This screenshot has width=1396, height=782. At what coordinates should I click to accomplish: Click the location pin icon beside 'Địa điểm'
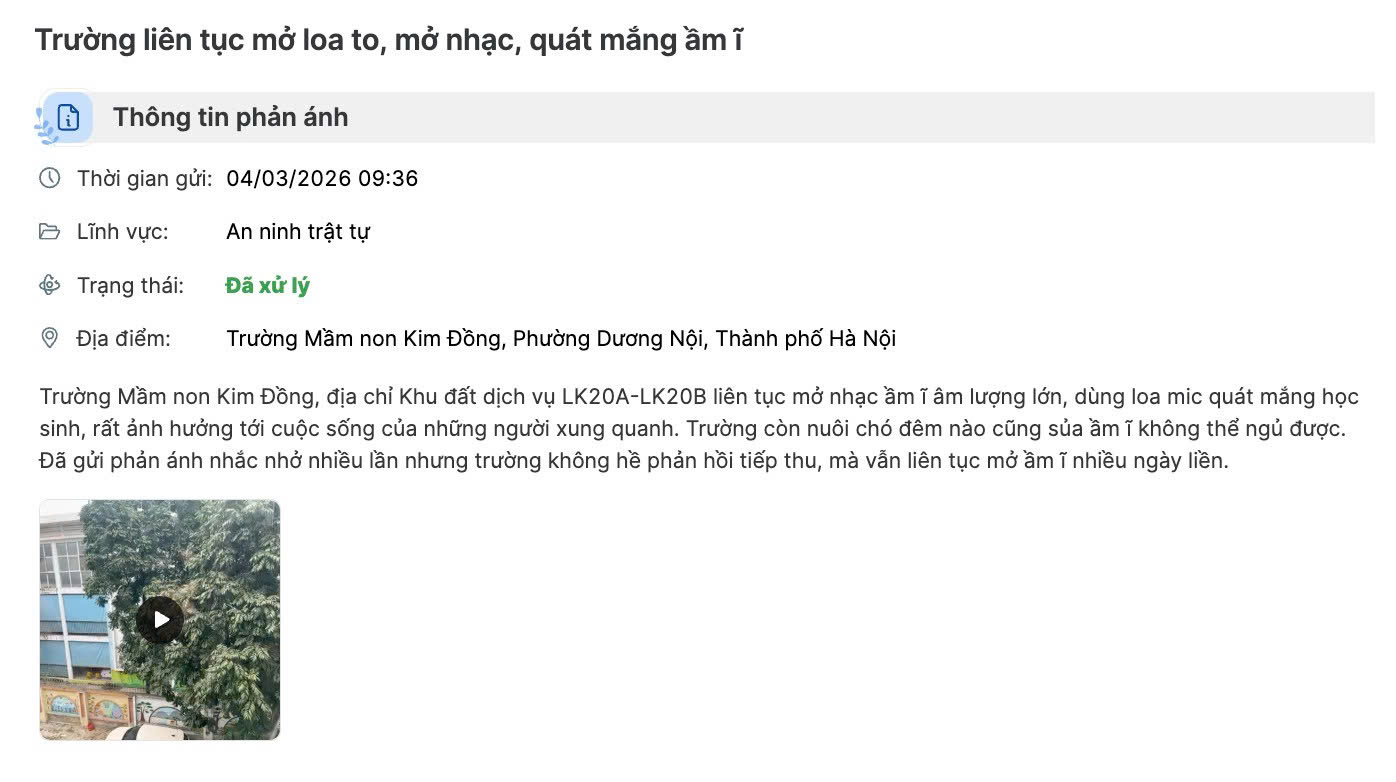pos(49,338)
